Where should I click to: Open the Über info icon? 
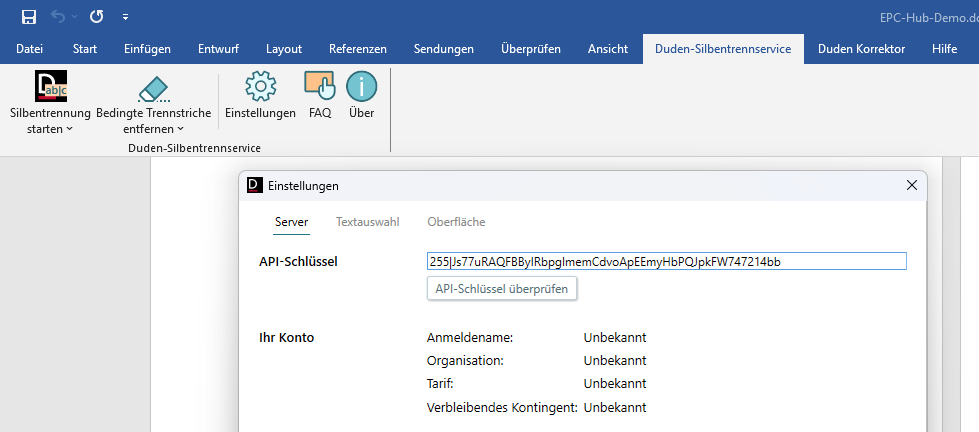pos(362,86)
